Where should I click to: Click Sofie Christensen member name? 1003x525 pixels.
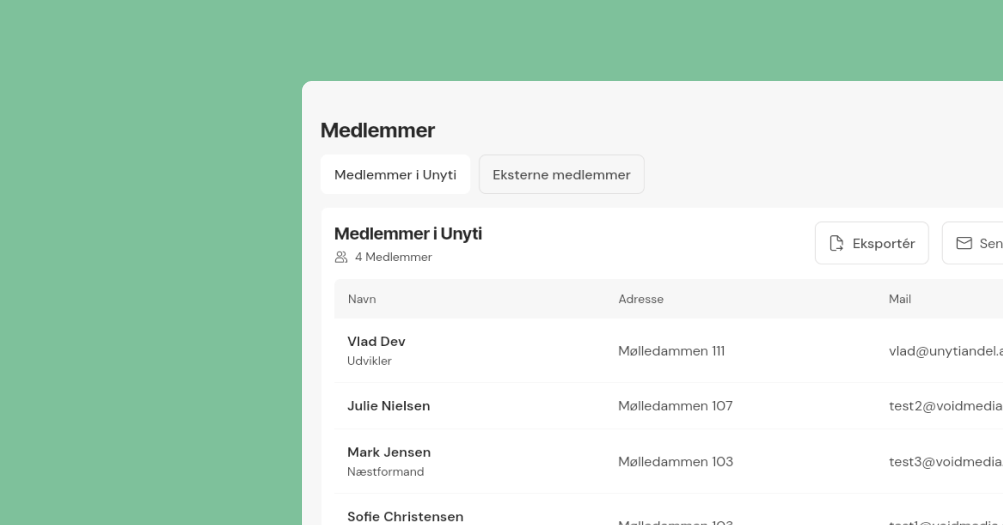[405, 517]
